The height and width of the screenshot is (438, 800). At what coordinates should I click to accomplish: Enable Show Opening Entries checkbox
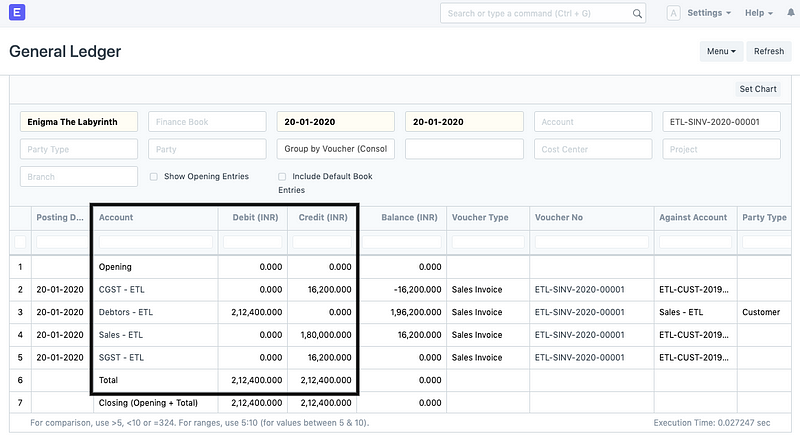point(153,176)
